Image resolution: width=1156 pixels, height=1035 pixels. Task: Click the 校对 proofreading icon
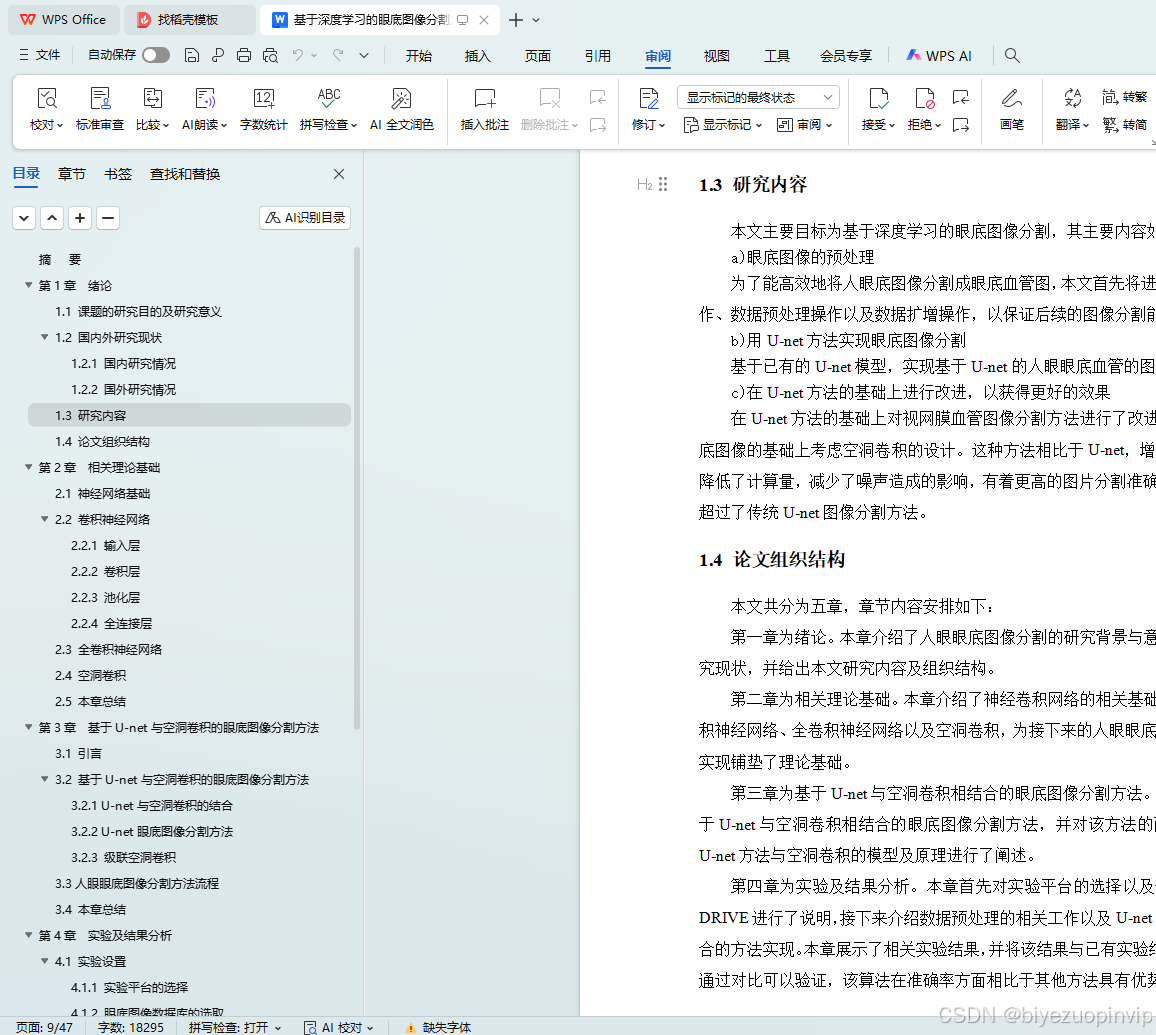47,99
